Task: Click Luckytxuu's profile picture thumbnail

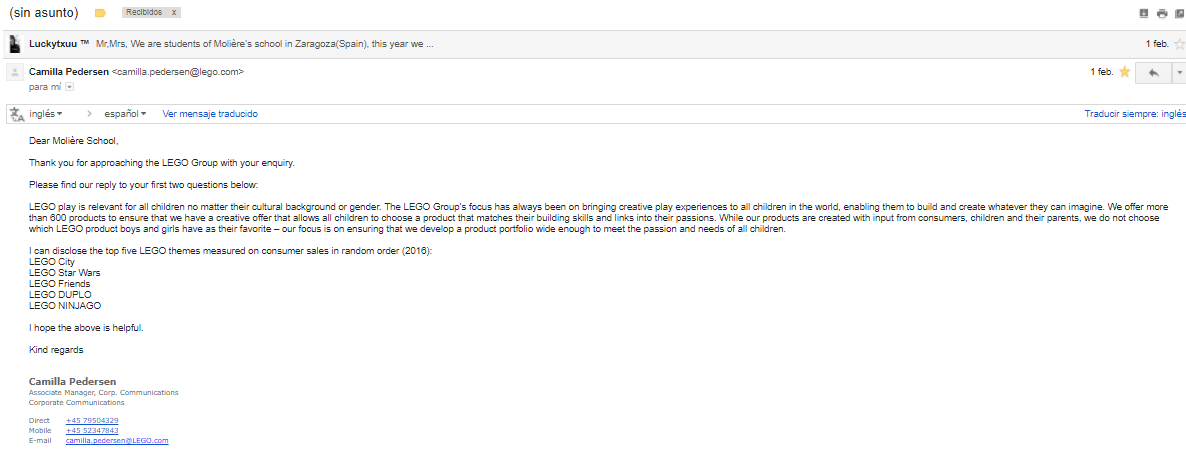Action: [15, 44]
